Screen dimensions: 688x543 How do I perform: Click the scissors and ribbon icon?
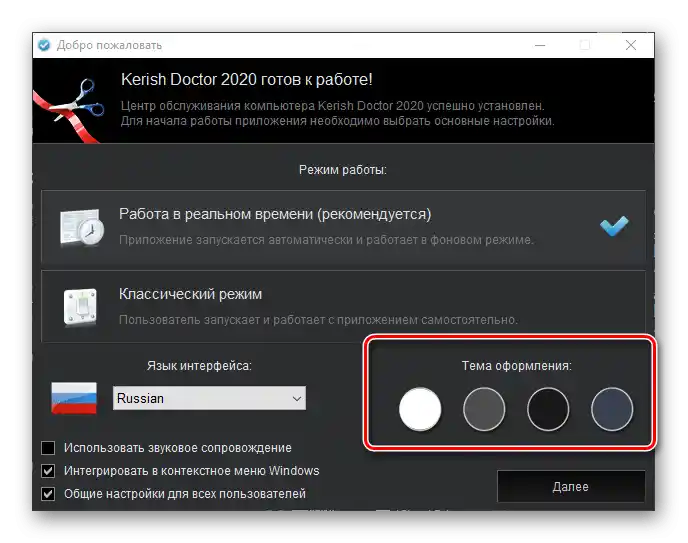(69, 110)
